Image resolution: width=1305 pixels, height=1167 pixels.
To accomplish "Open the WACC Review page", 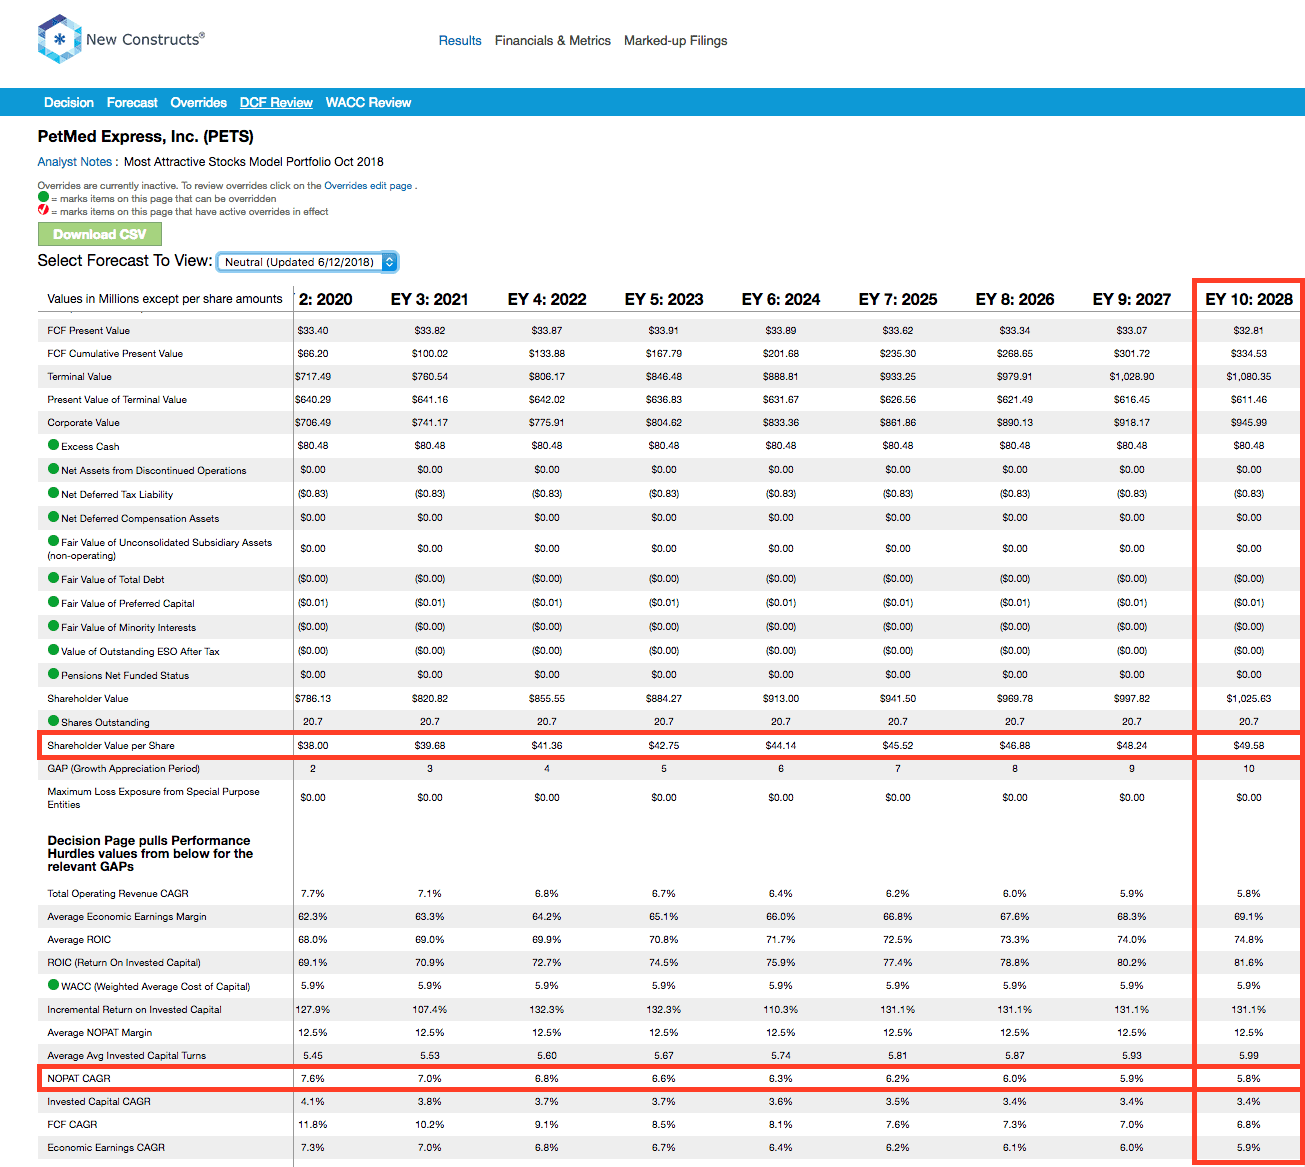I will pos(369,103).
